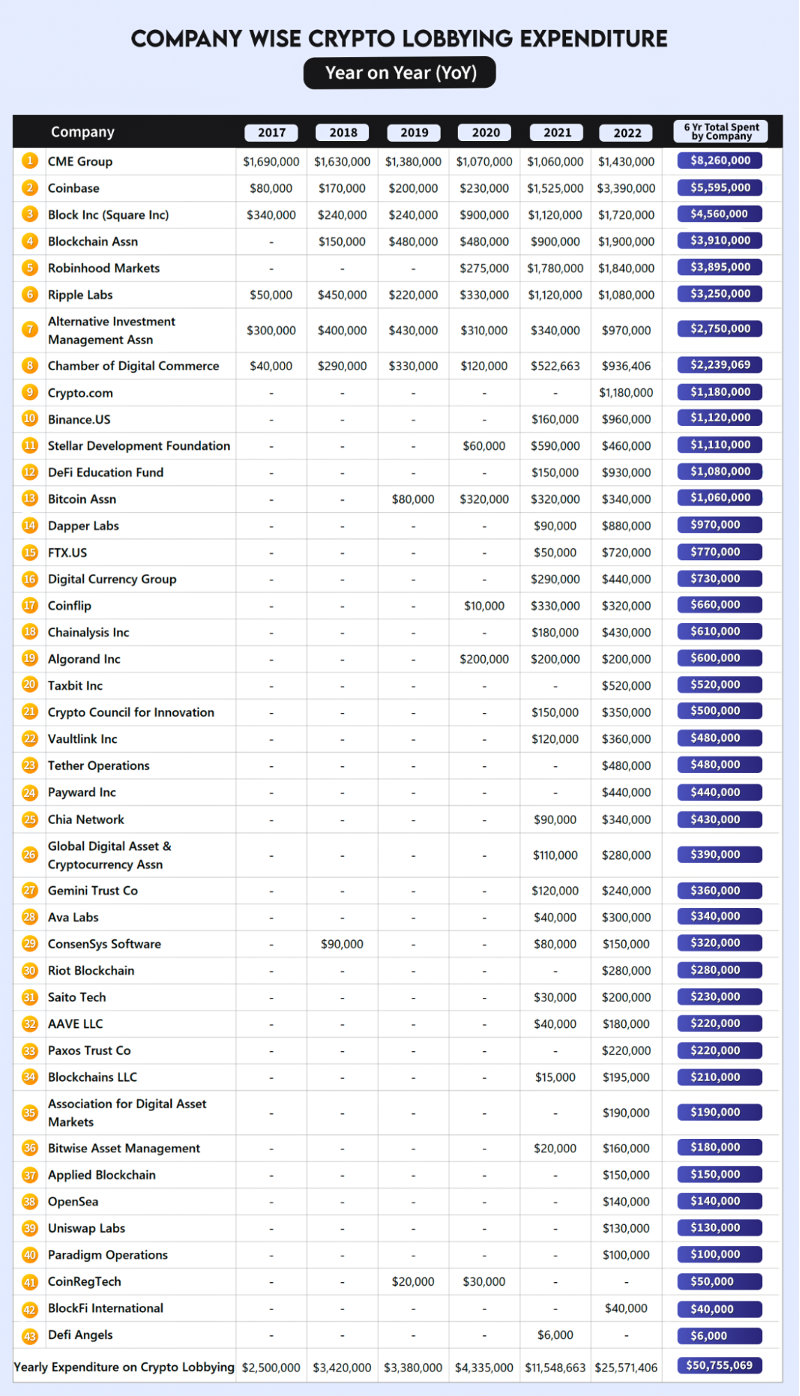The width and height of the screenshot is (800, 1396).
Task: Click the circle icon next to OpenSea
Action: tap(30, 1201)
